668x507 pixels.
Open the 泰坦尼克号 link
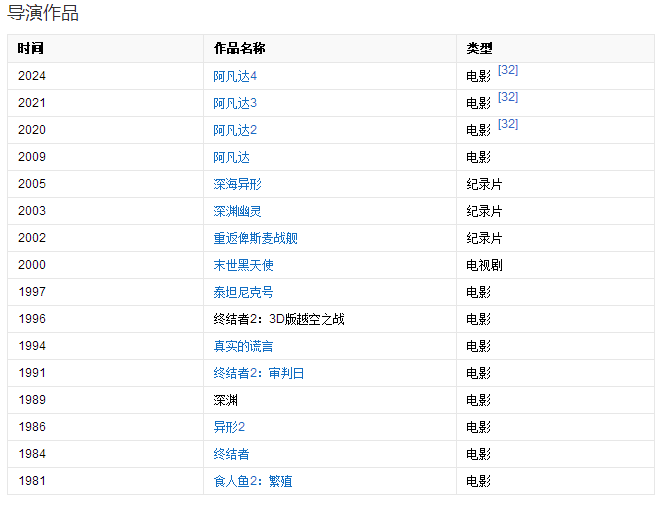click(x=243, y=292)
